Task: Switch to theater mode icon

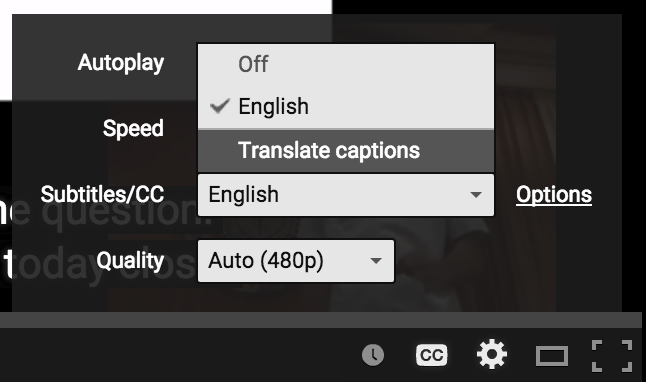Action: click(x=552, y=356)
